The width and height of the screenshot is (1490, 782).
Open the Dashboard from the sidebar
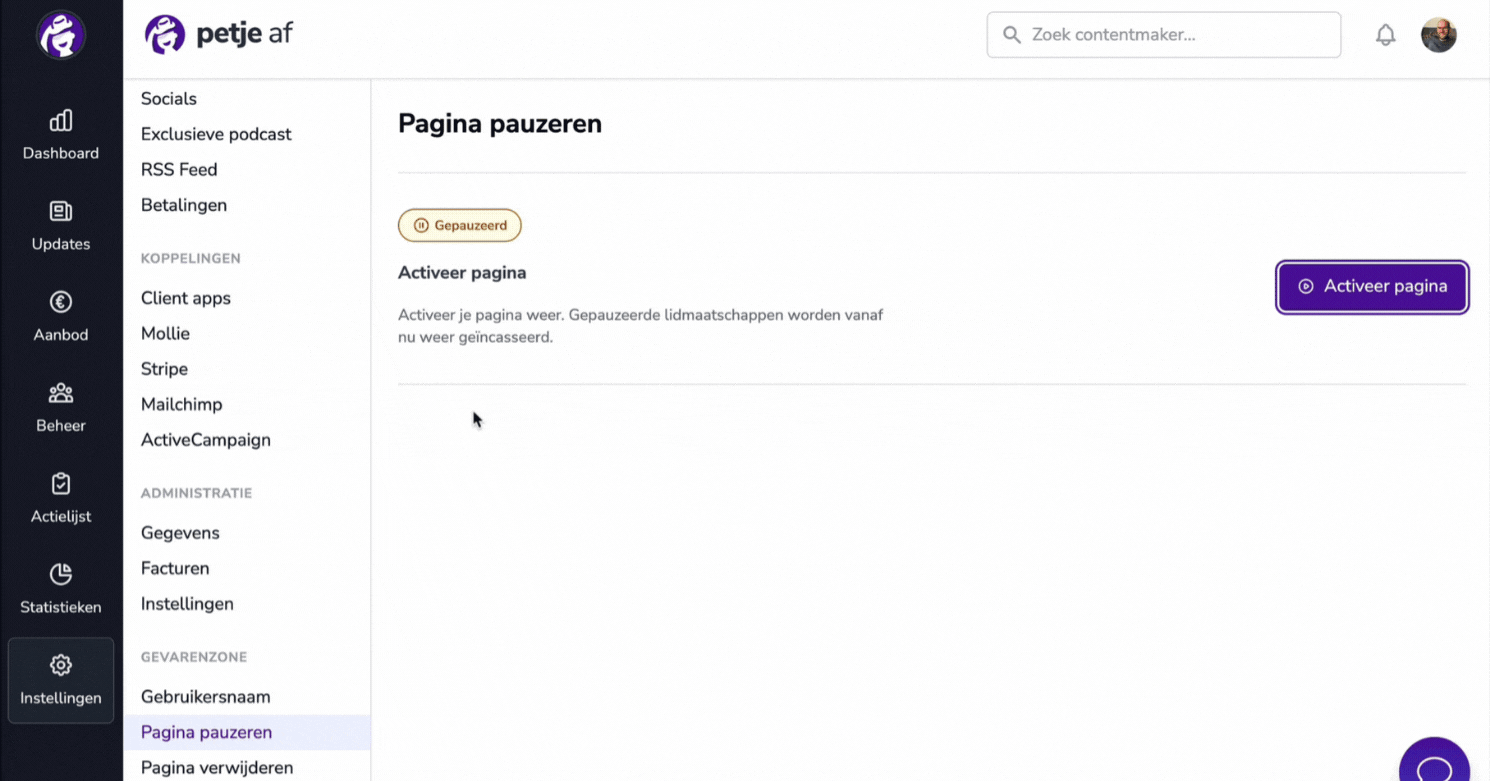point(60,135)
